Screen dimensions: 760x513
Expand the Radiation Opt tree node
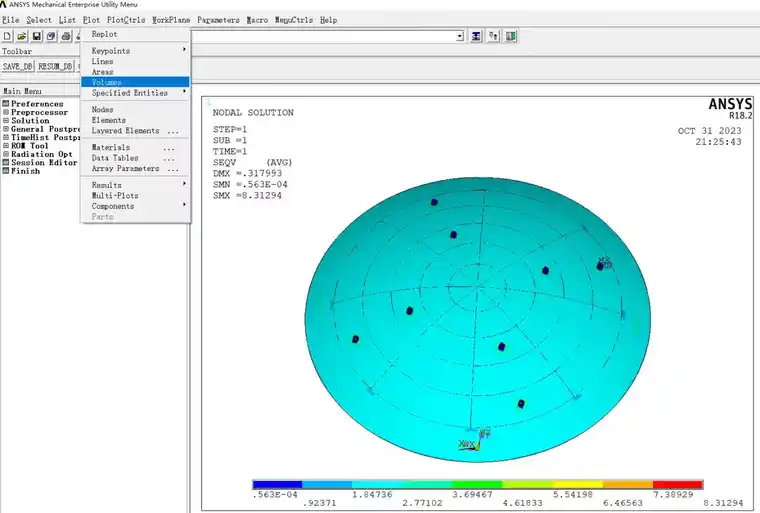(6, 154)
